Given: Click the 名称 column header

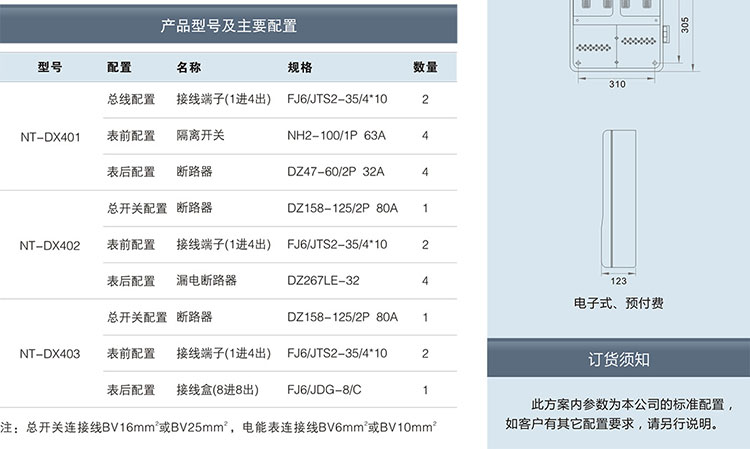Looking at the screenshot, I should pyautogui.click(x=188, y=68).
